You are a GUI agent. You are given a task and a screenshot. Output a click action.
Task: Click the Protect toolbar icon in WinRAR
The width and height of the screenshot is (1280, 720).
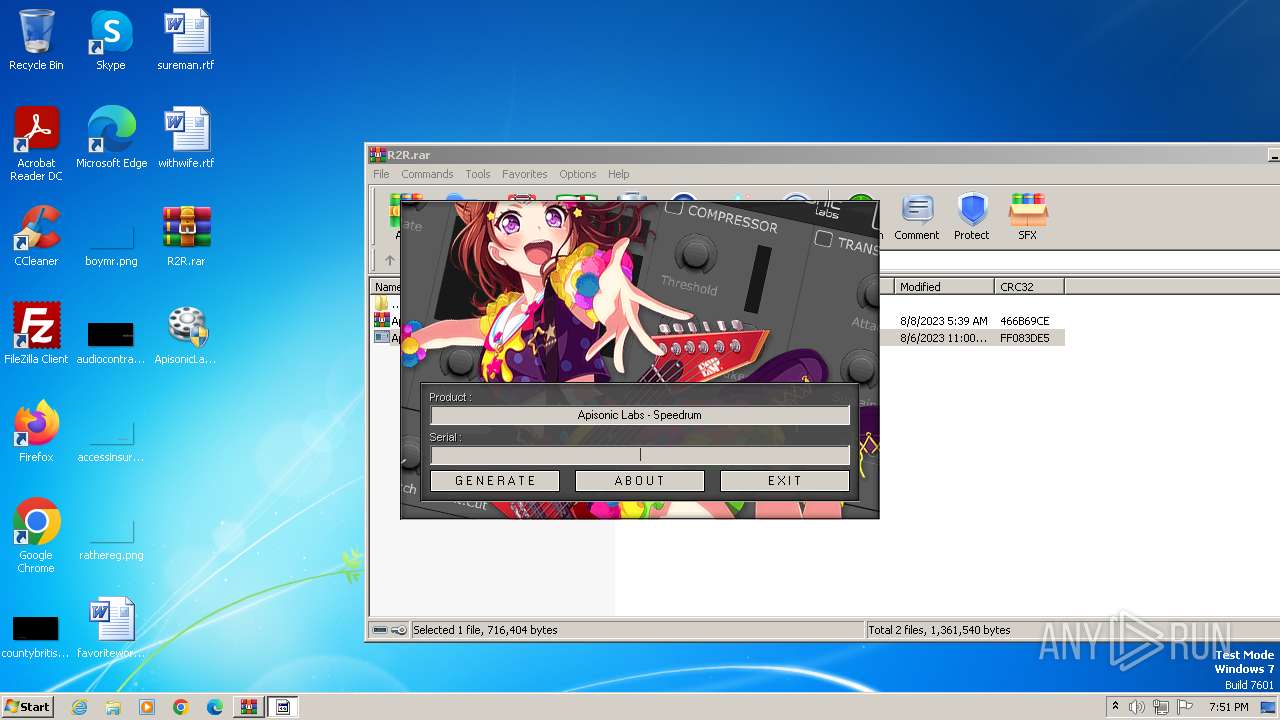(971, 217)
